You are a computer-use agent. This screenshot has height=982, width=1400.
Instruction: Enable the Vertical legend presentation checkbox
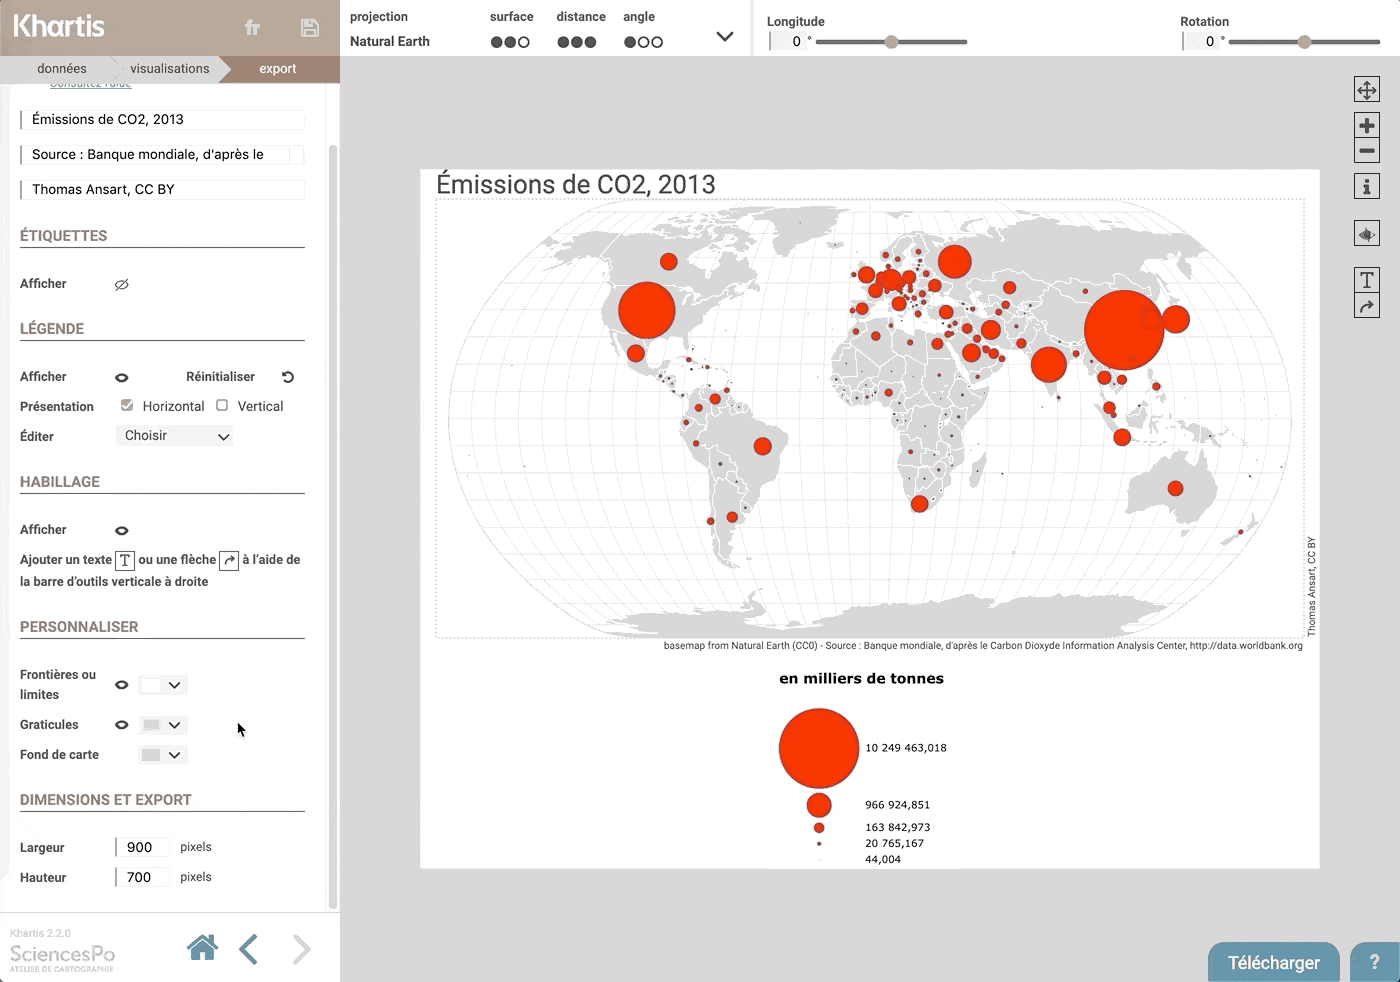(222, 406)
